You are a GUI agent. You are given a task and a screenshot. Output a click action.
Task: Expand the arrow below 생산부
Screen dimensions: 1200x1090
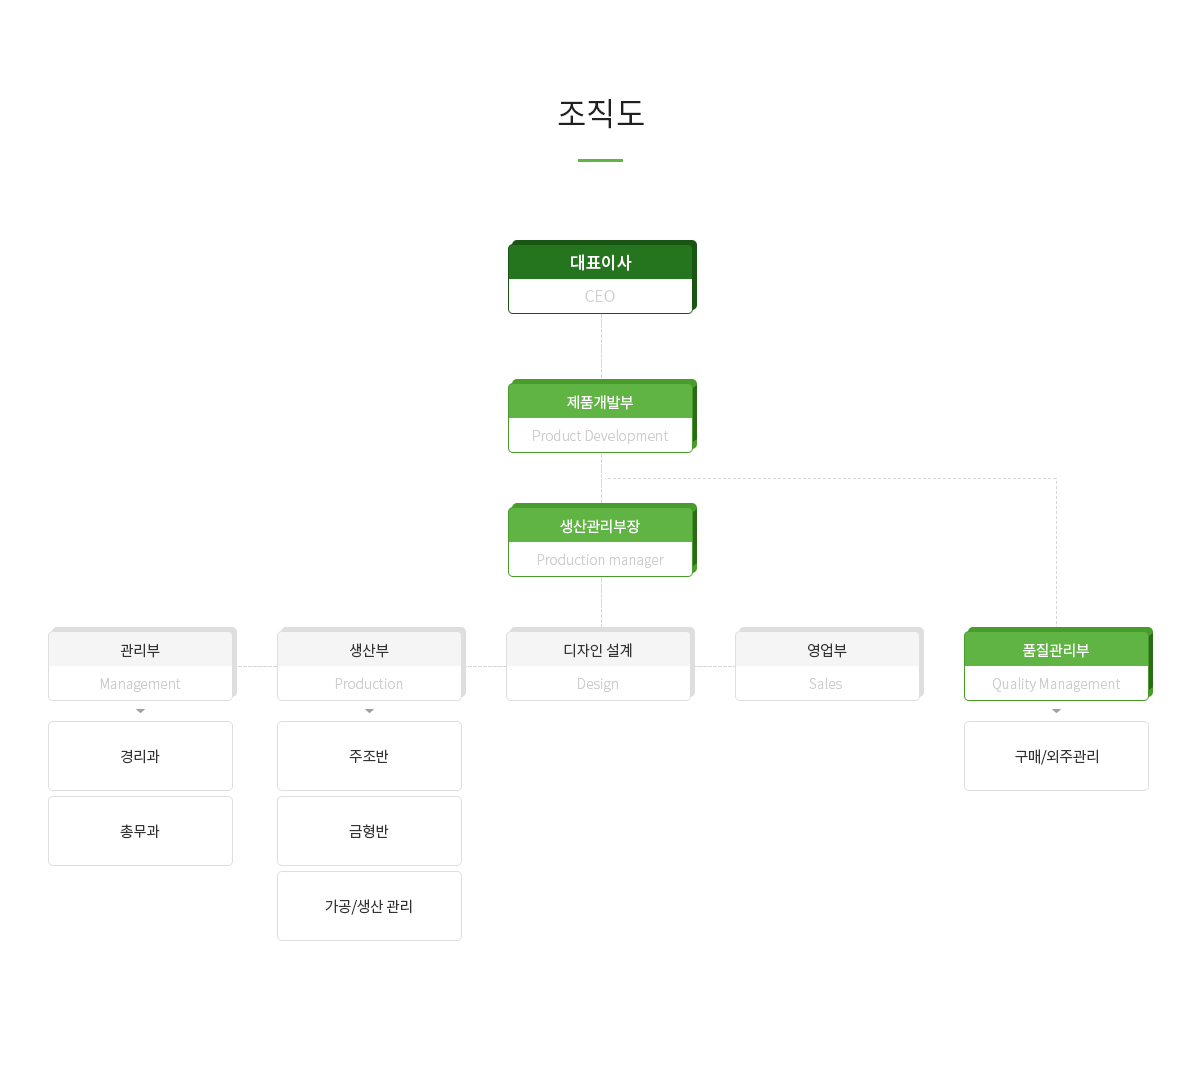(369, 711)
